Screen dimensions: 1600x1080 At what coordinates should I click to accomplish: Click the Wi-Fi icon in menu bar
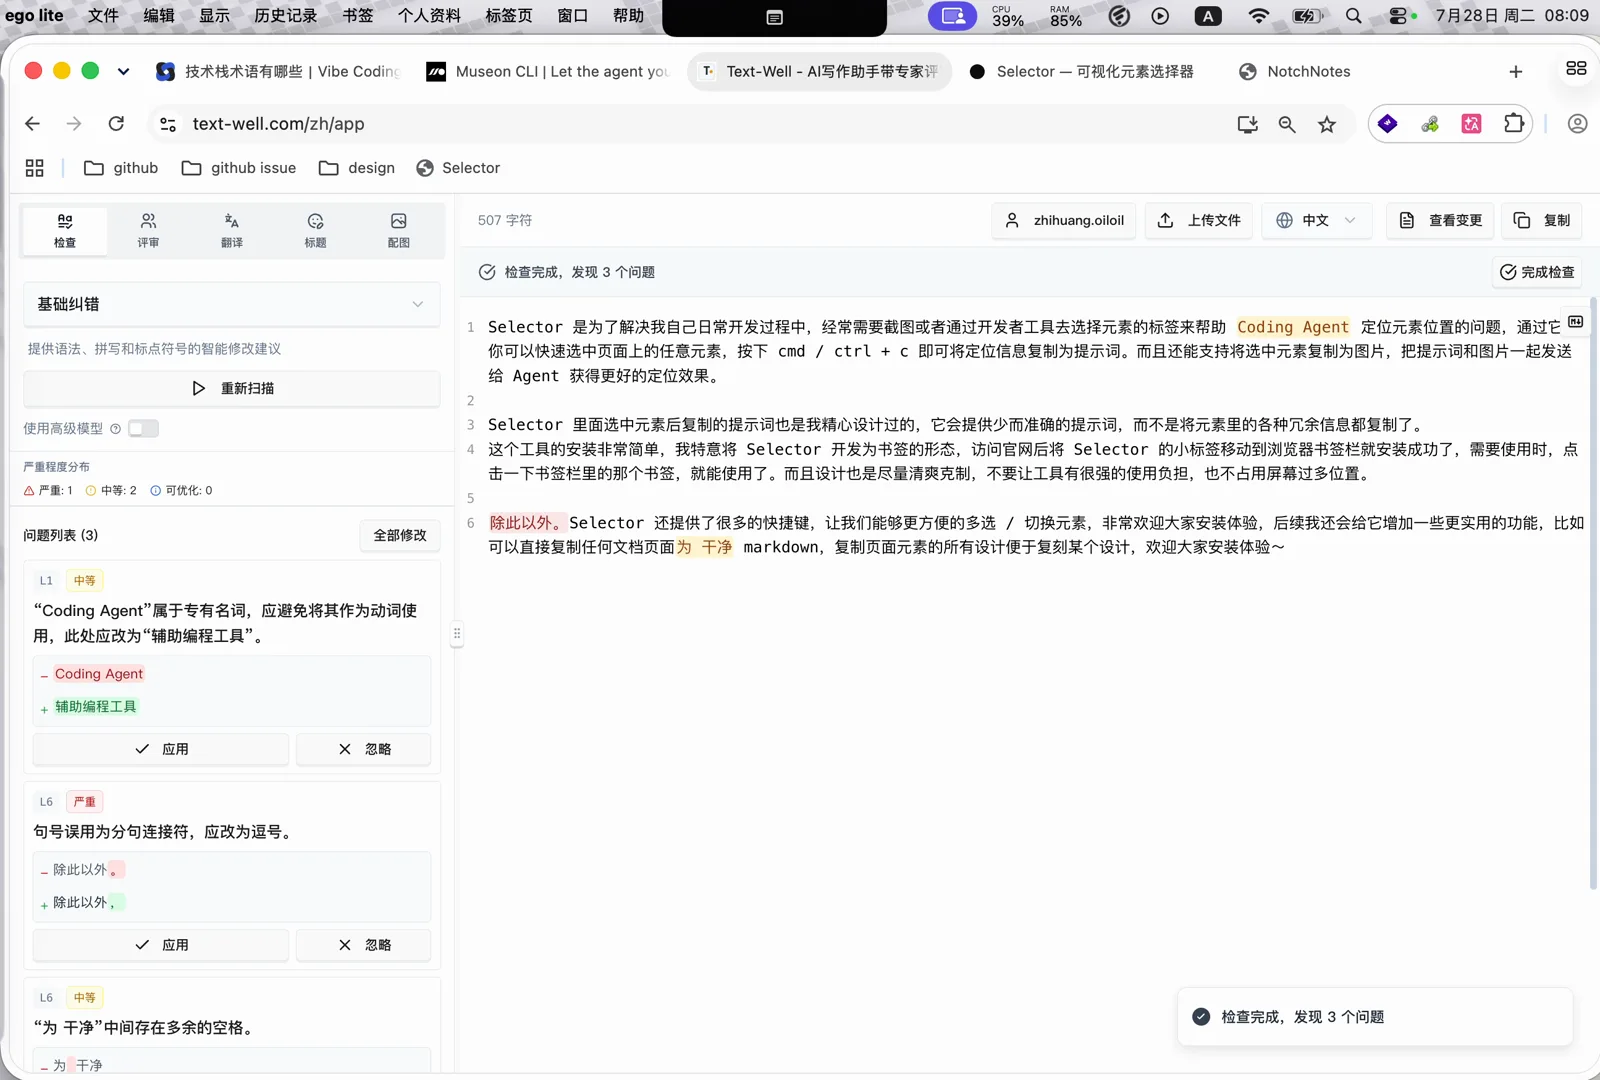(1259, 16)
